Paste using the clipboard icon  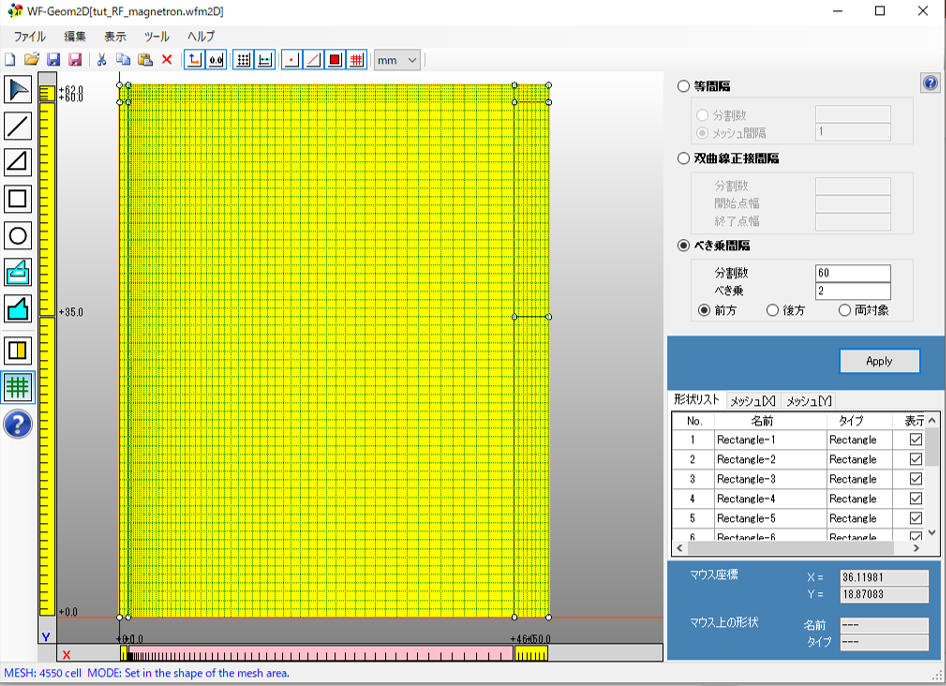(x=145, y=60)
